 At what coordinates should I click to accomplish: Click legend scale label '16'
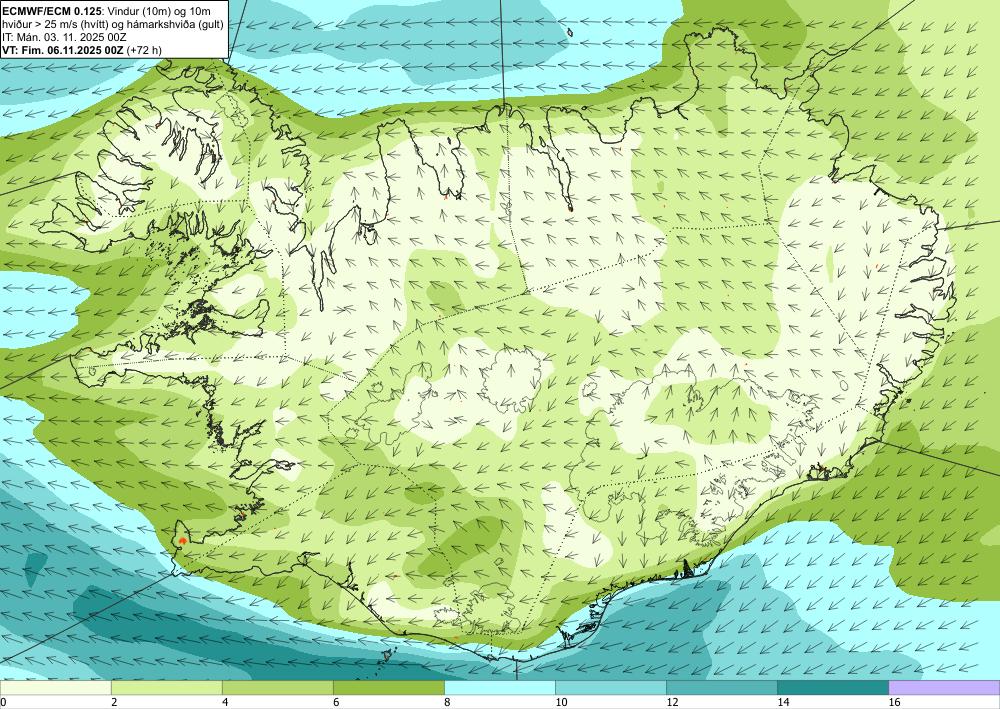(894, 703)
